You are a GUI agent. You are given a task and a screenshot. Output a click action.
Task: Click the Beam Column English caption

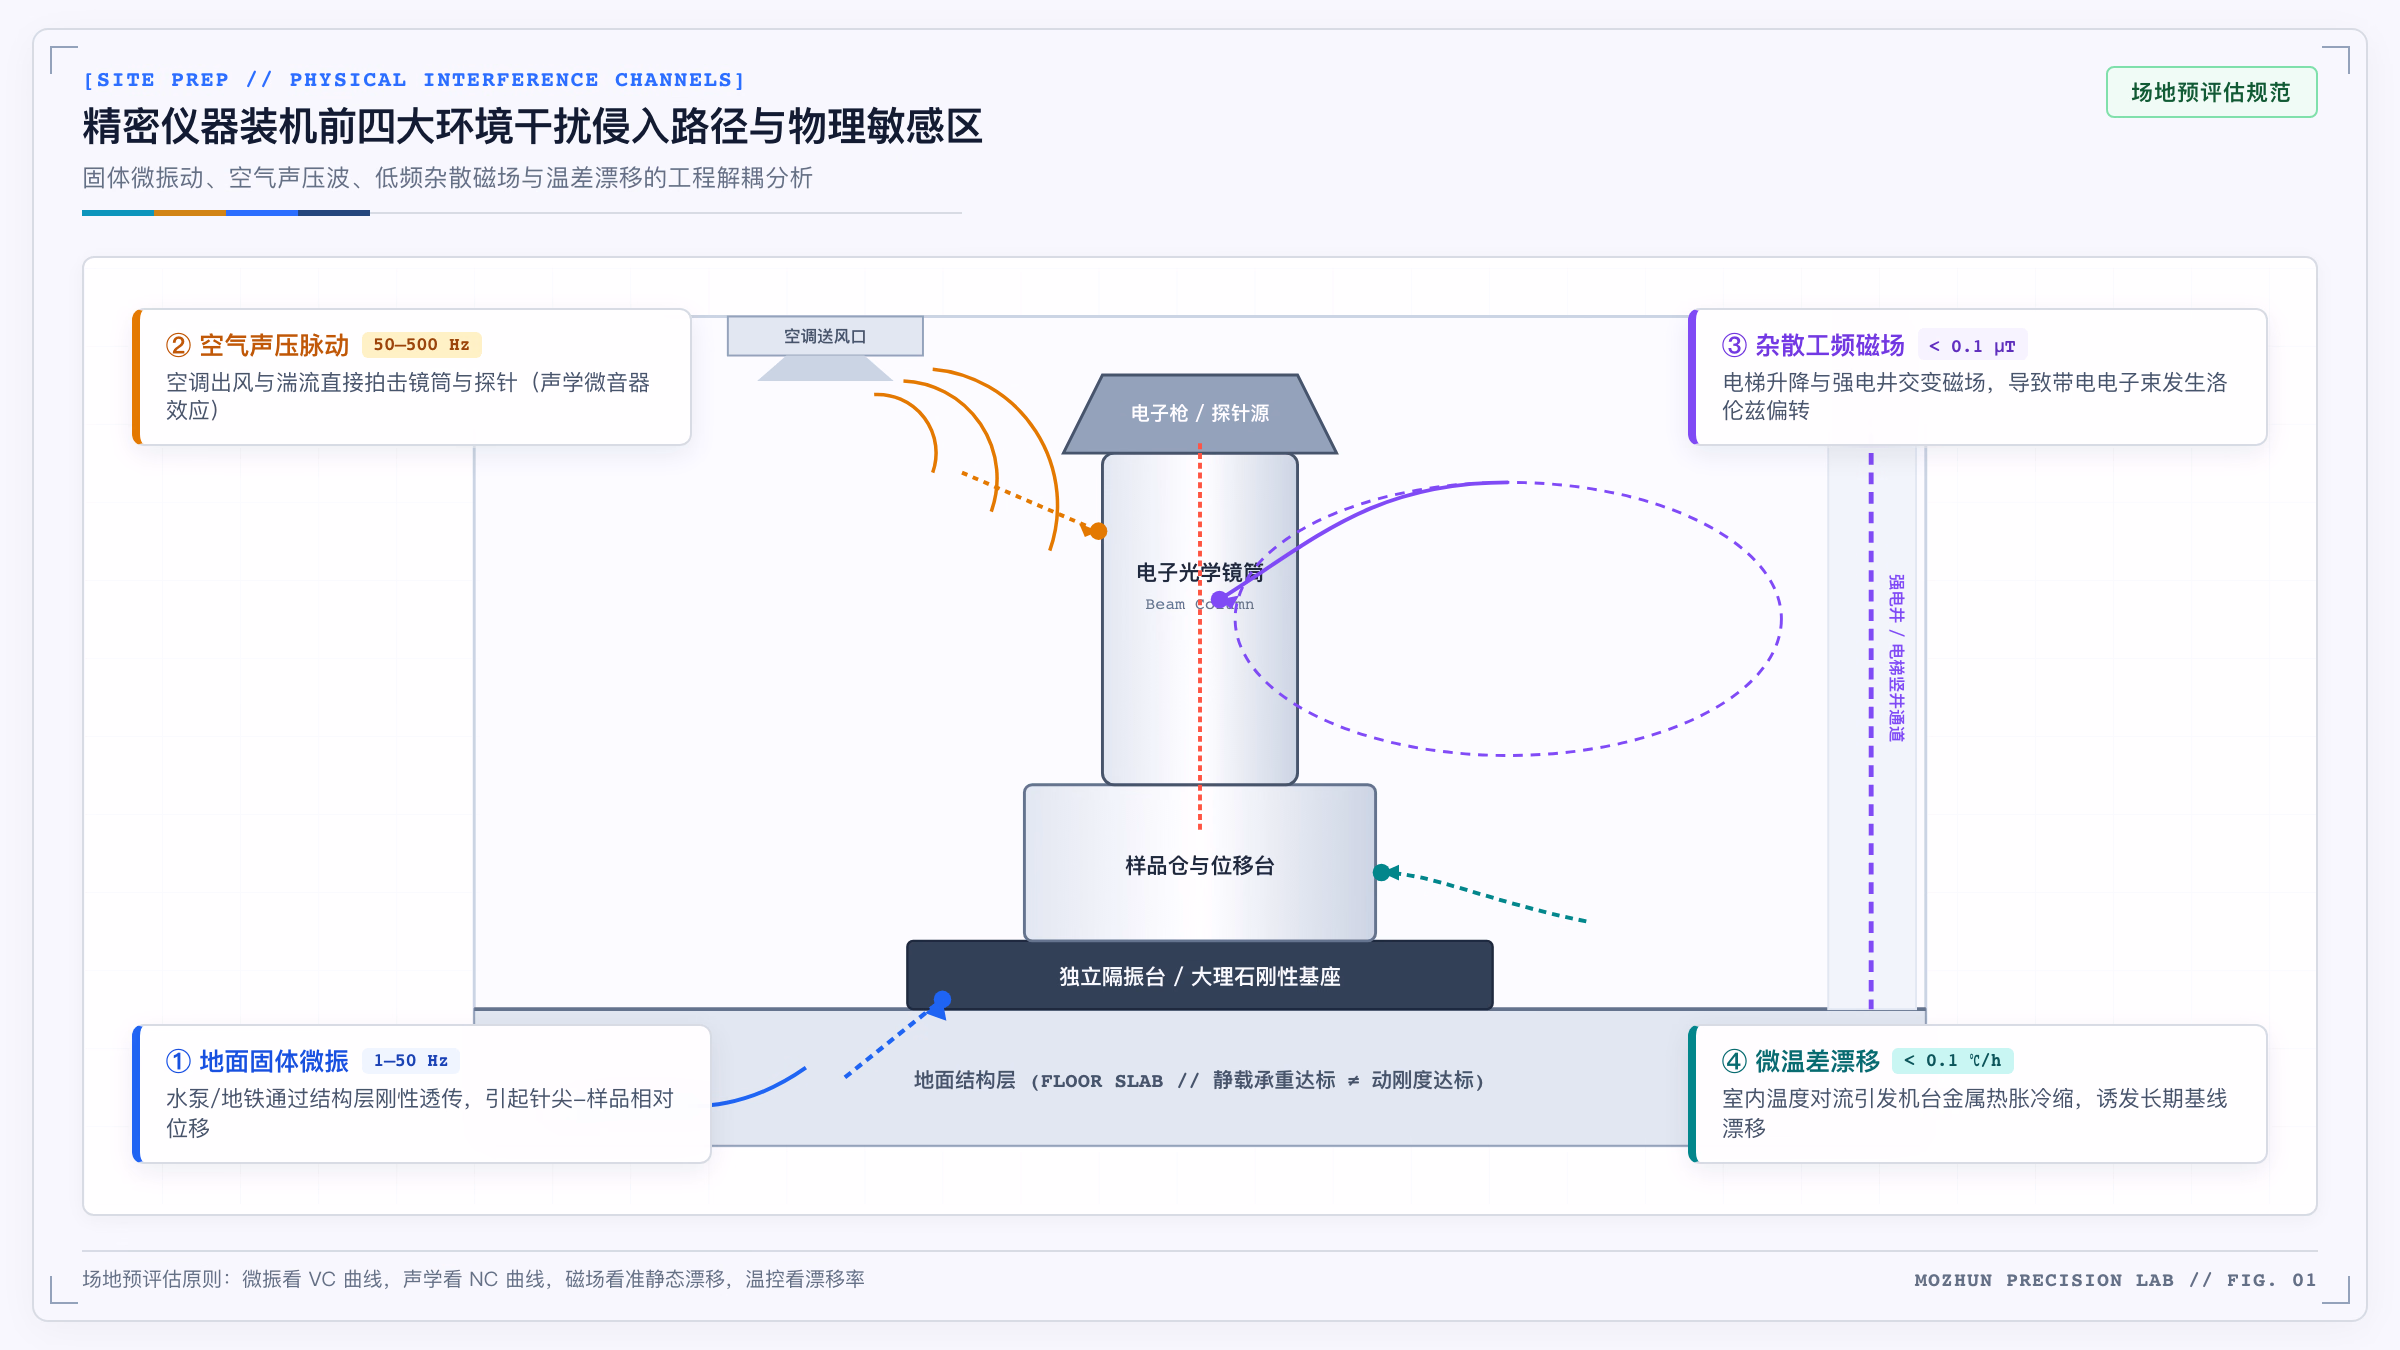click(x=1199, y=604)
